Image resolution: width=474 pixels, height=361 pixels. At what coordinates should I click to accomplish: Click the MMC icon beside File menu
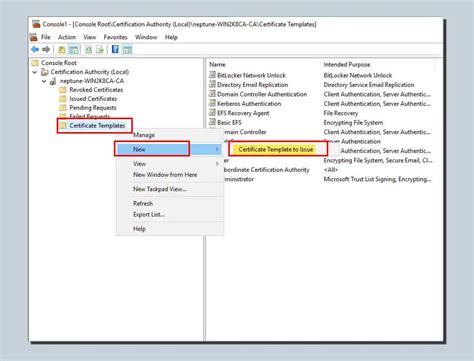(33, 37)
